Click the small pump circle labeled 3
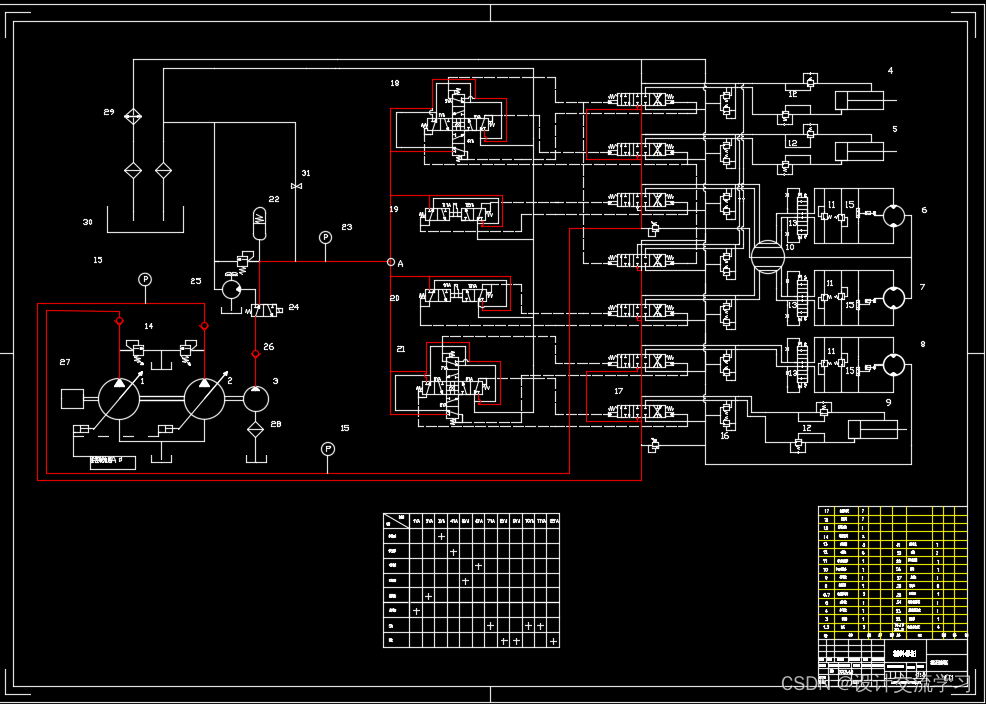Screen dimensions: 986x704 click(x=255, y=399)
